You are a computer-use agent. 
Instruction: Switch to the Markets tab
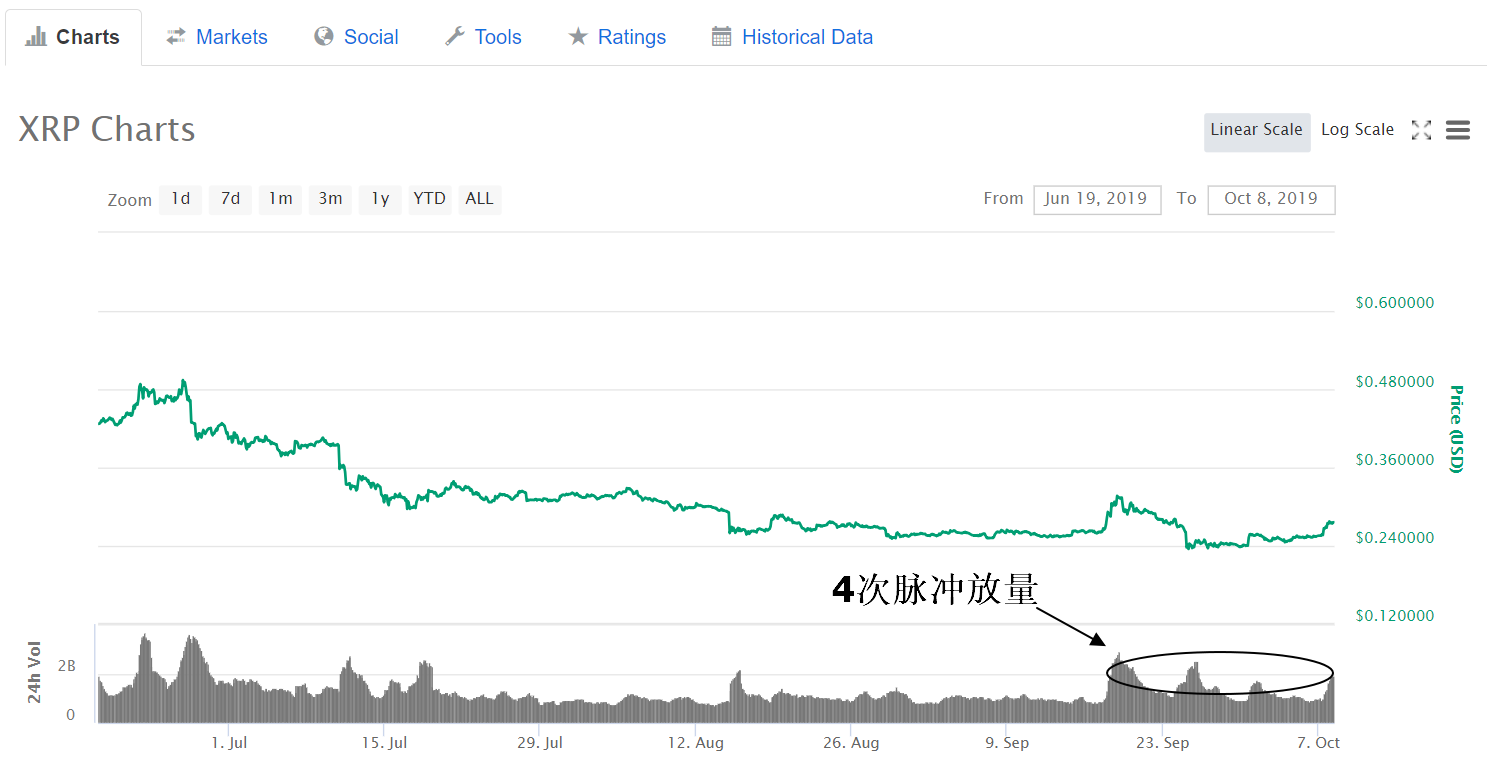[217, 38]
